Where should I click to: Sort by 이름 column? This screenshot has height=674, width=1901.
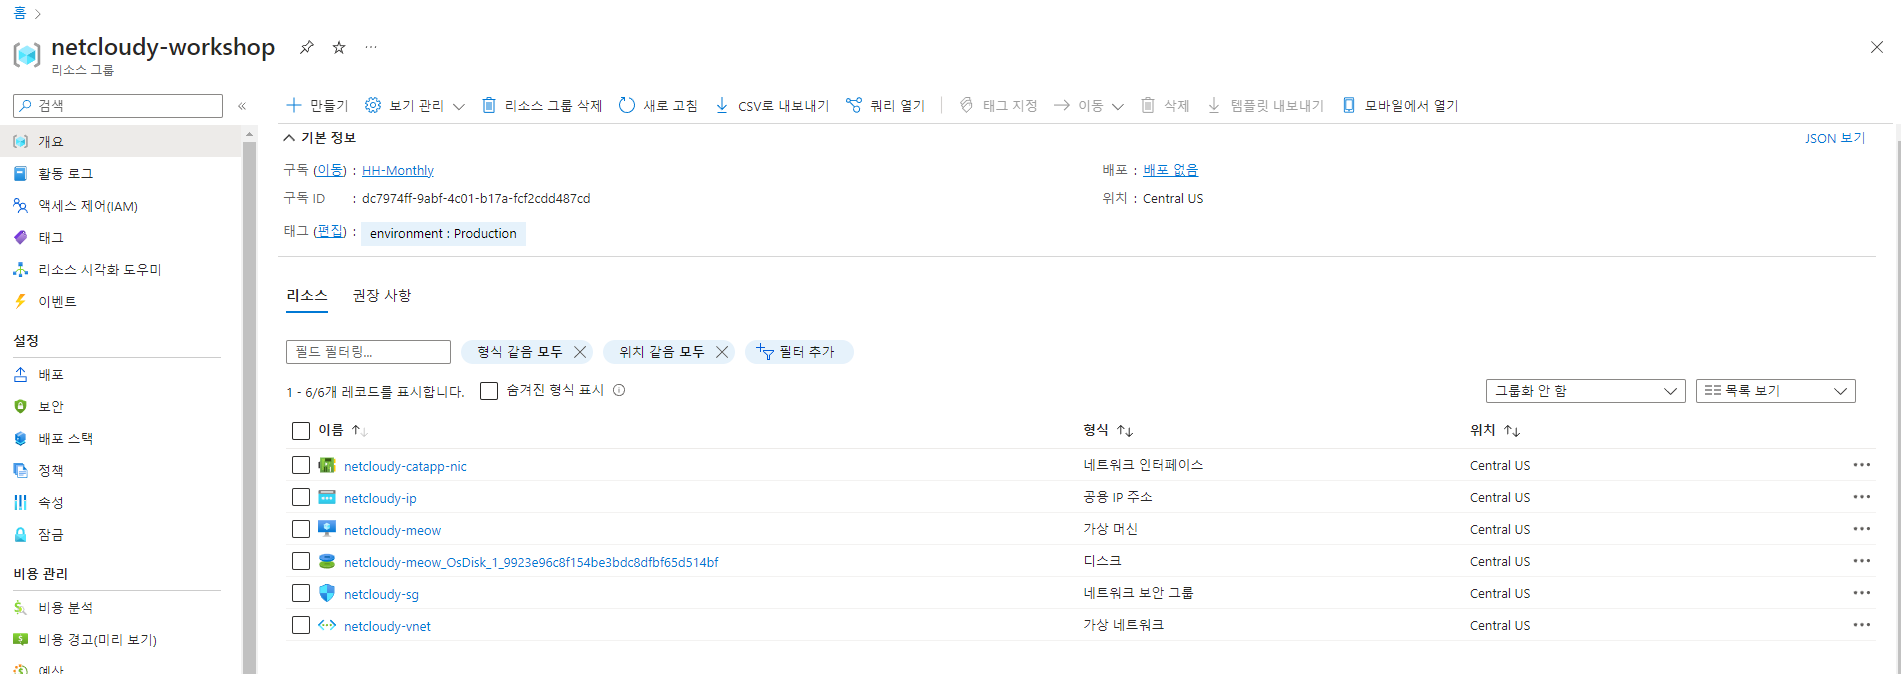343,430
